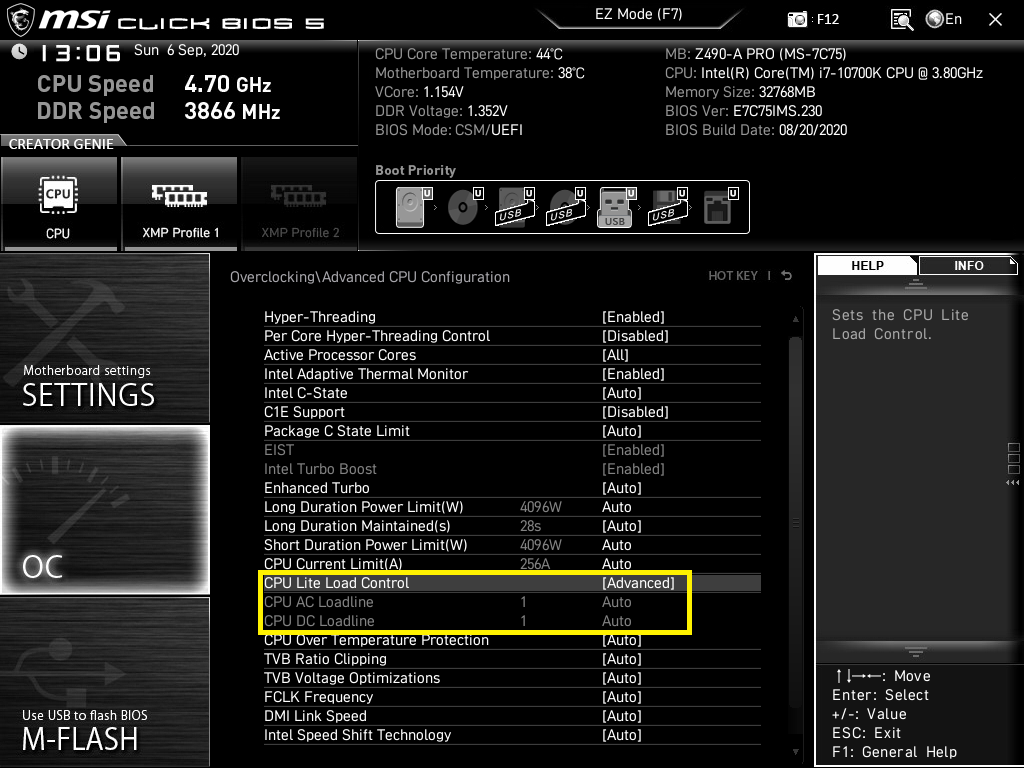Close the BIOS with the X icon
Image resolution: width=1024 pixels, height=768 pixels.
[x=995, y=20]
